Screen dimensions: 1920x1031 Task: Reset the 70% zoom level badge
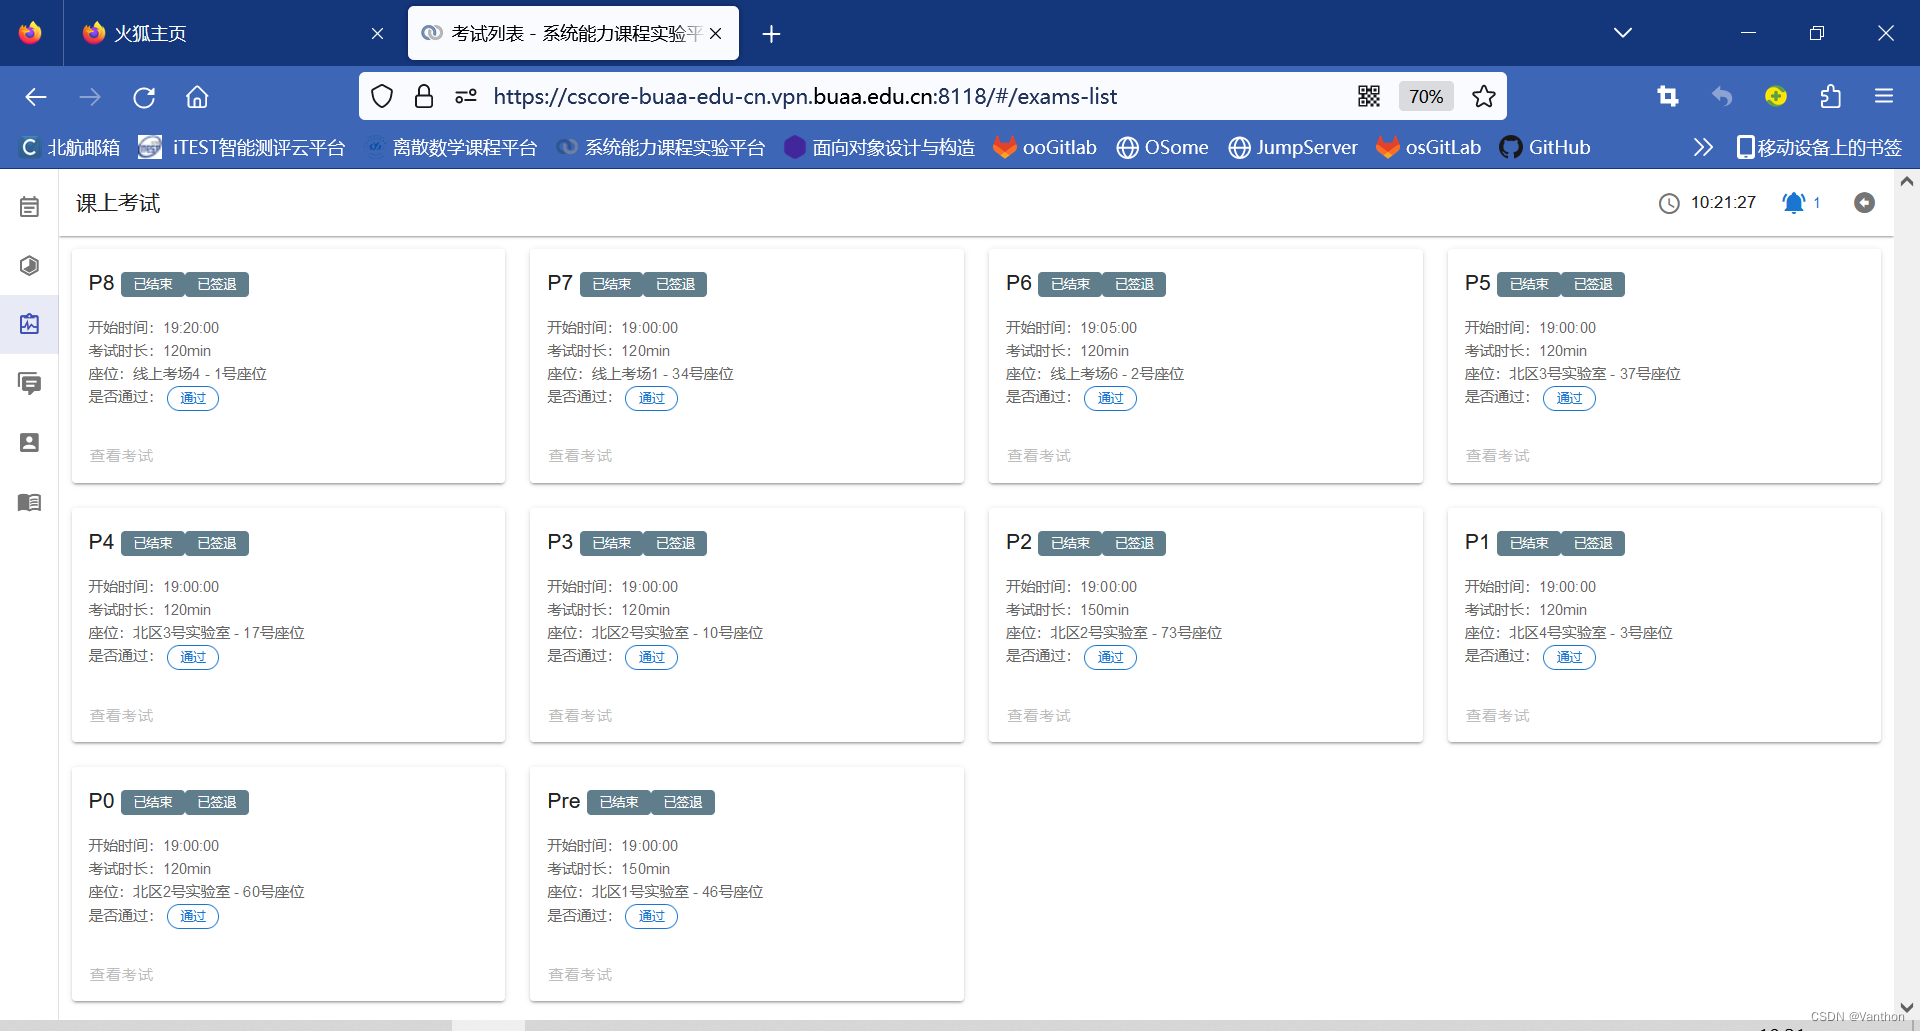tap(1426, 96)
